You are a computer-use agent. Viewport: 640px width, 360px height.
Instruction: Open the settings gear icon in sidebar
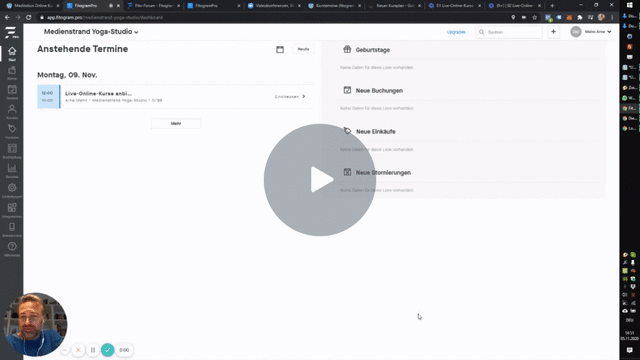tap(12, 190)
